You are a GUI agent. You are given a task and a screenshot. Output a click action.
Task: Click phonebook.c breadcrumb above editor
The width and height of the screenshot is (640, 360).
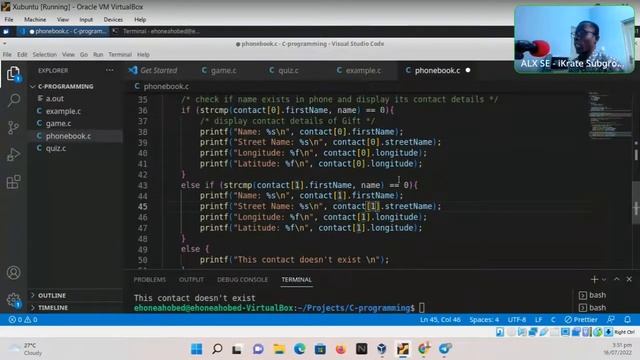tap(166, 87)
